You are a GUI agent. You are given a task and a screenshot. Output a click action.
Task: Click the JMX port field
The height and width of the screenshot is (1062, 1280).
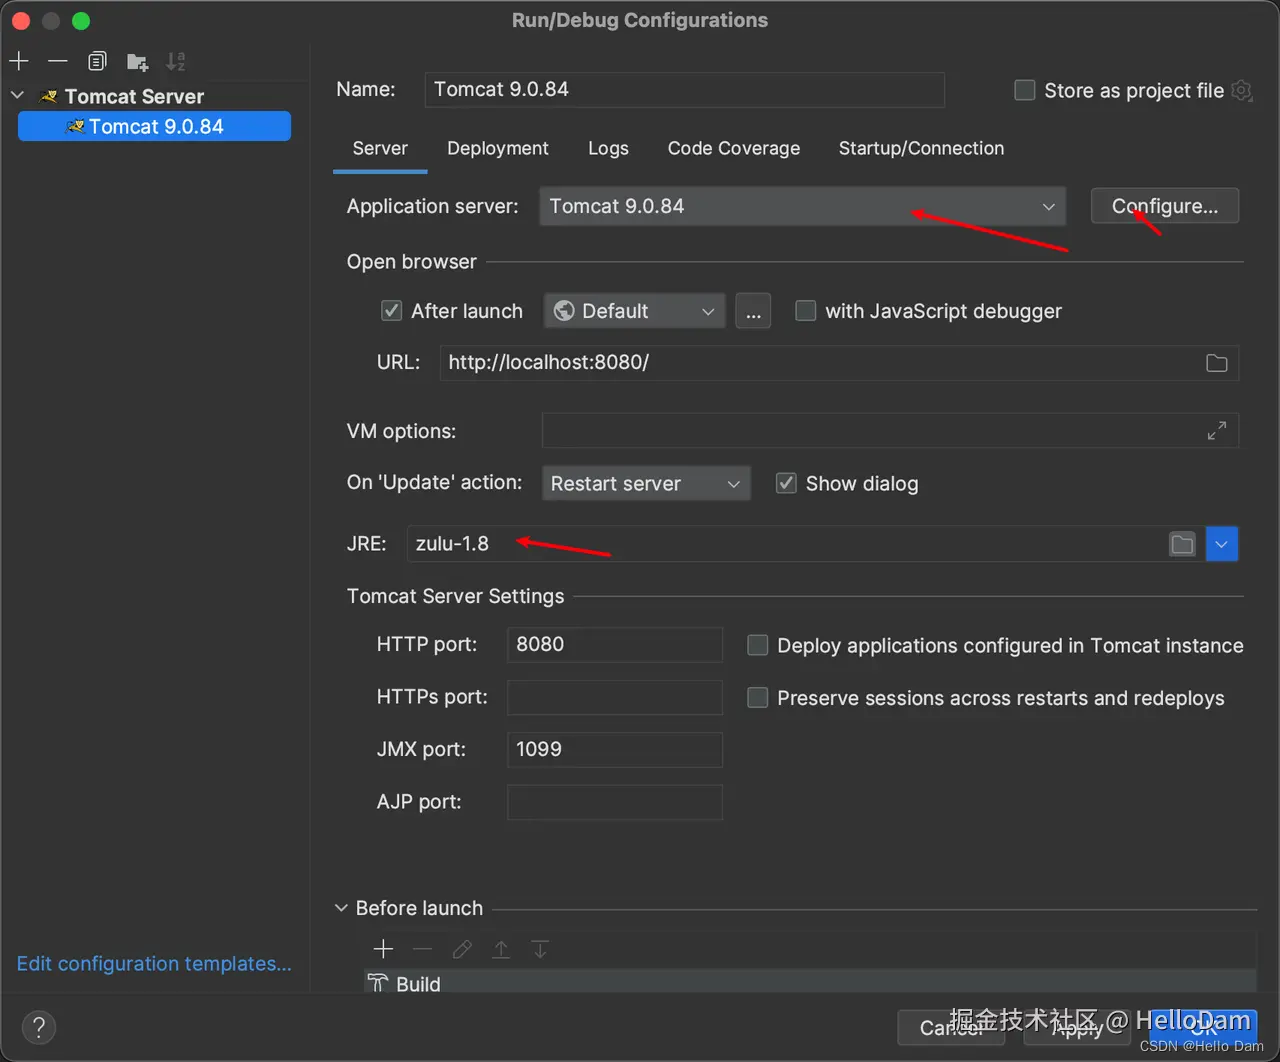pyautogui.click(x=615, y=750)
